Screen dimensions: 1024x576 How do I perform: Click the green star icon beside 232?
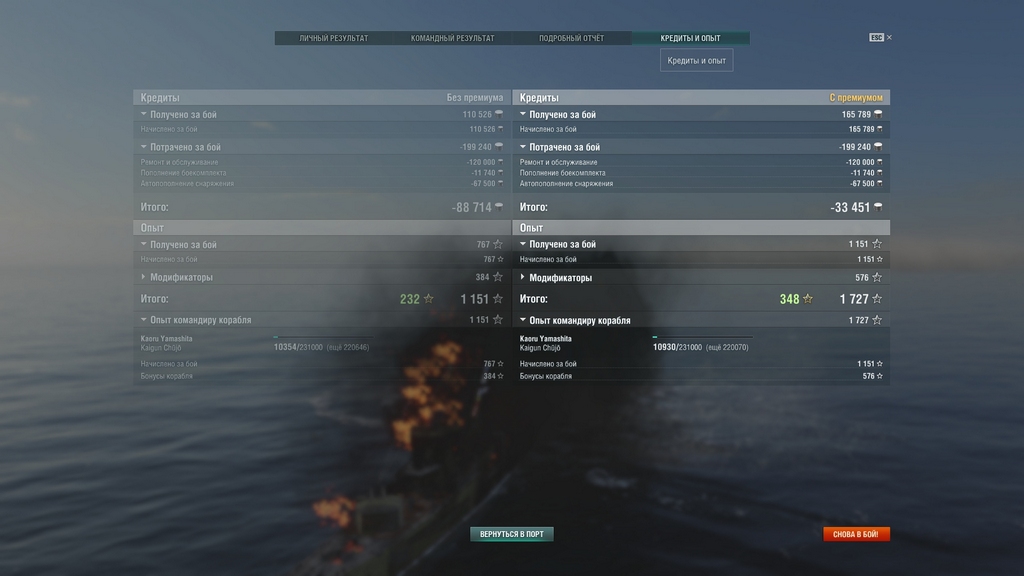pyautogui.click(x=428, y=298)
